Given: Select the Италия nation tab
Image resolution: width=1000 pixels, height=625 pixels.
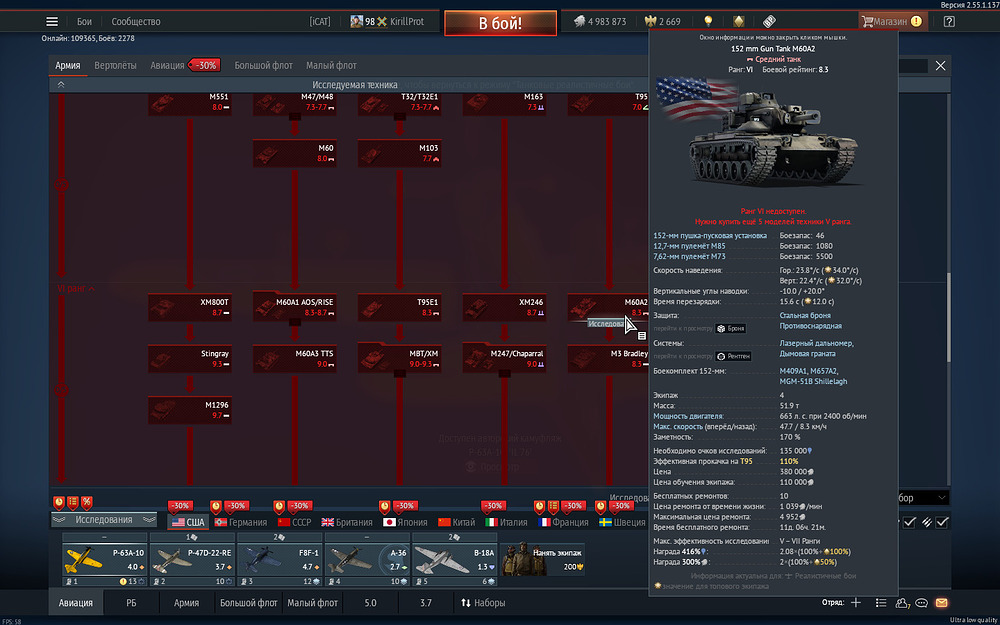Looking at the screenshot, I should (506, 522).
